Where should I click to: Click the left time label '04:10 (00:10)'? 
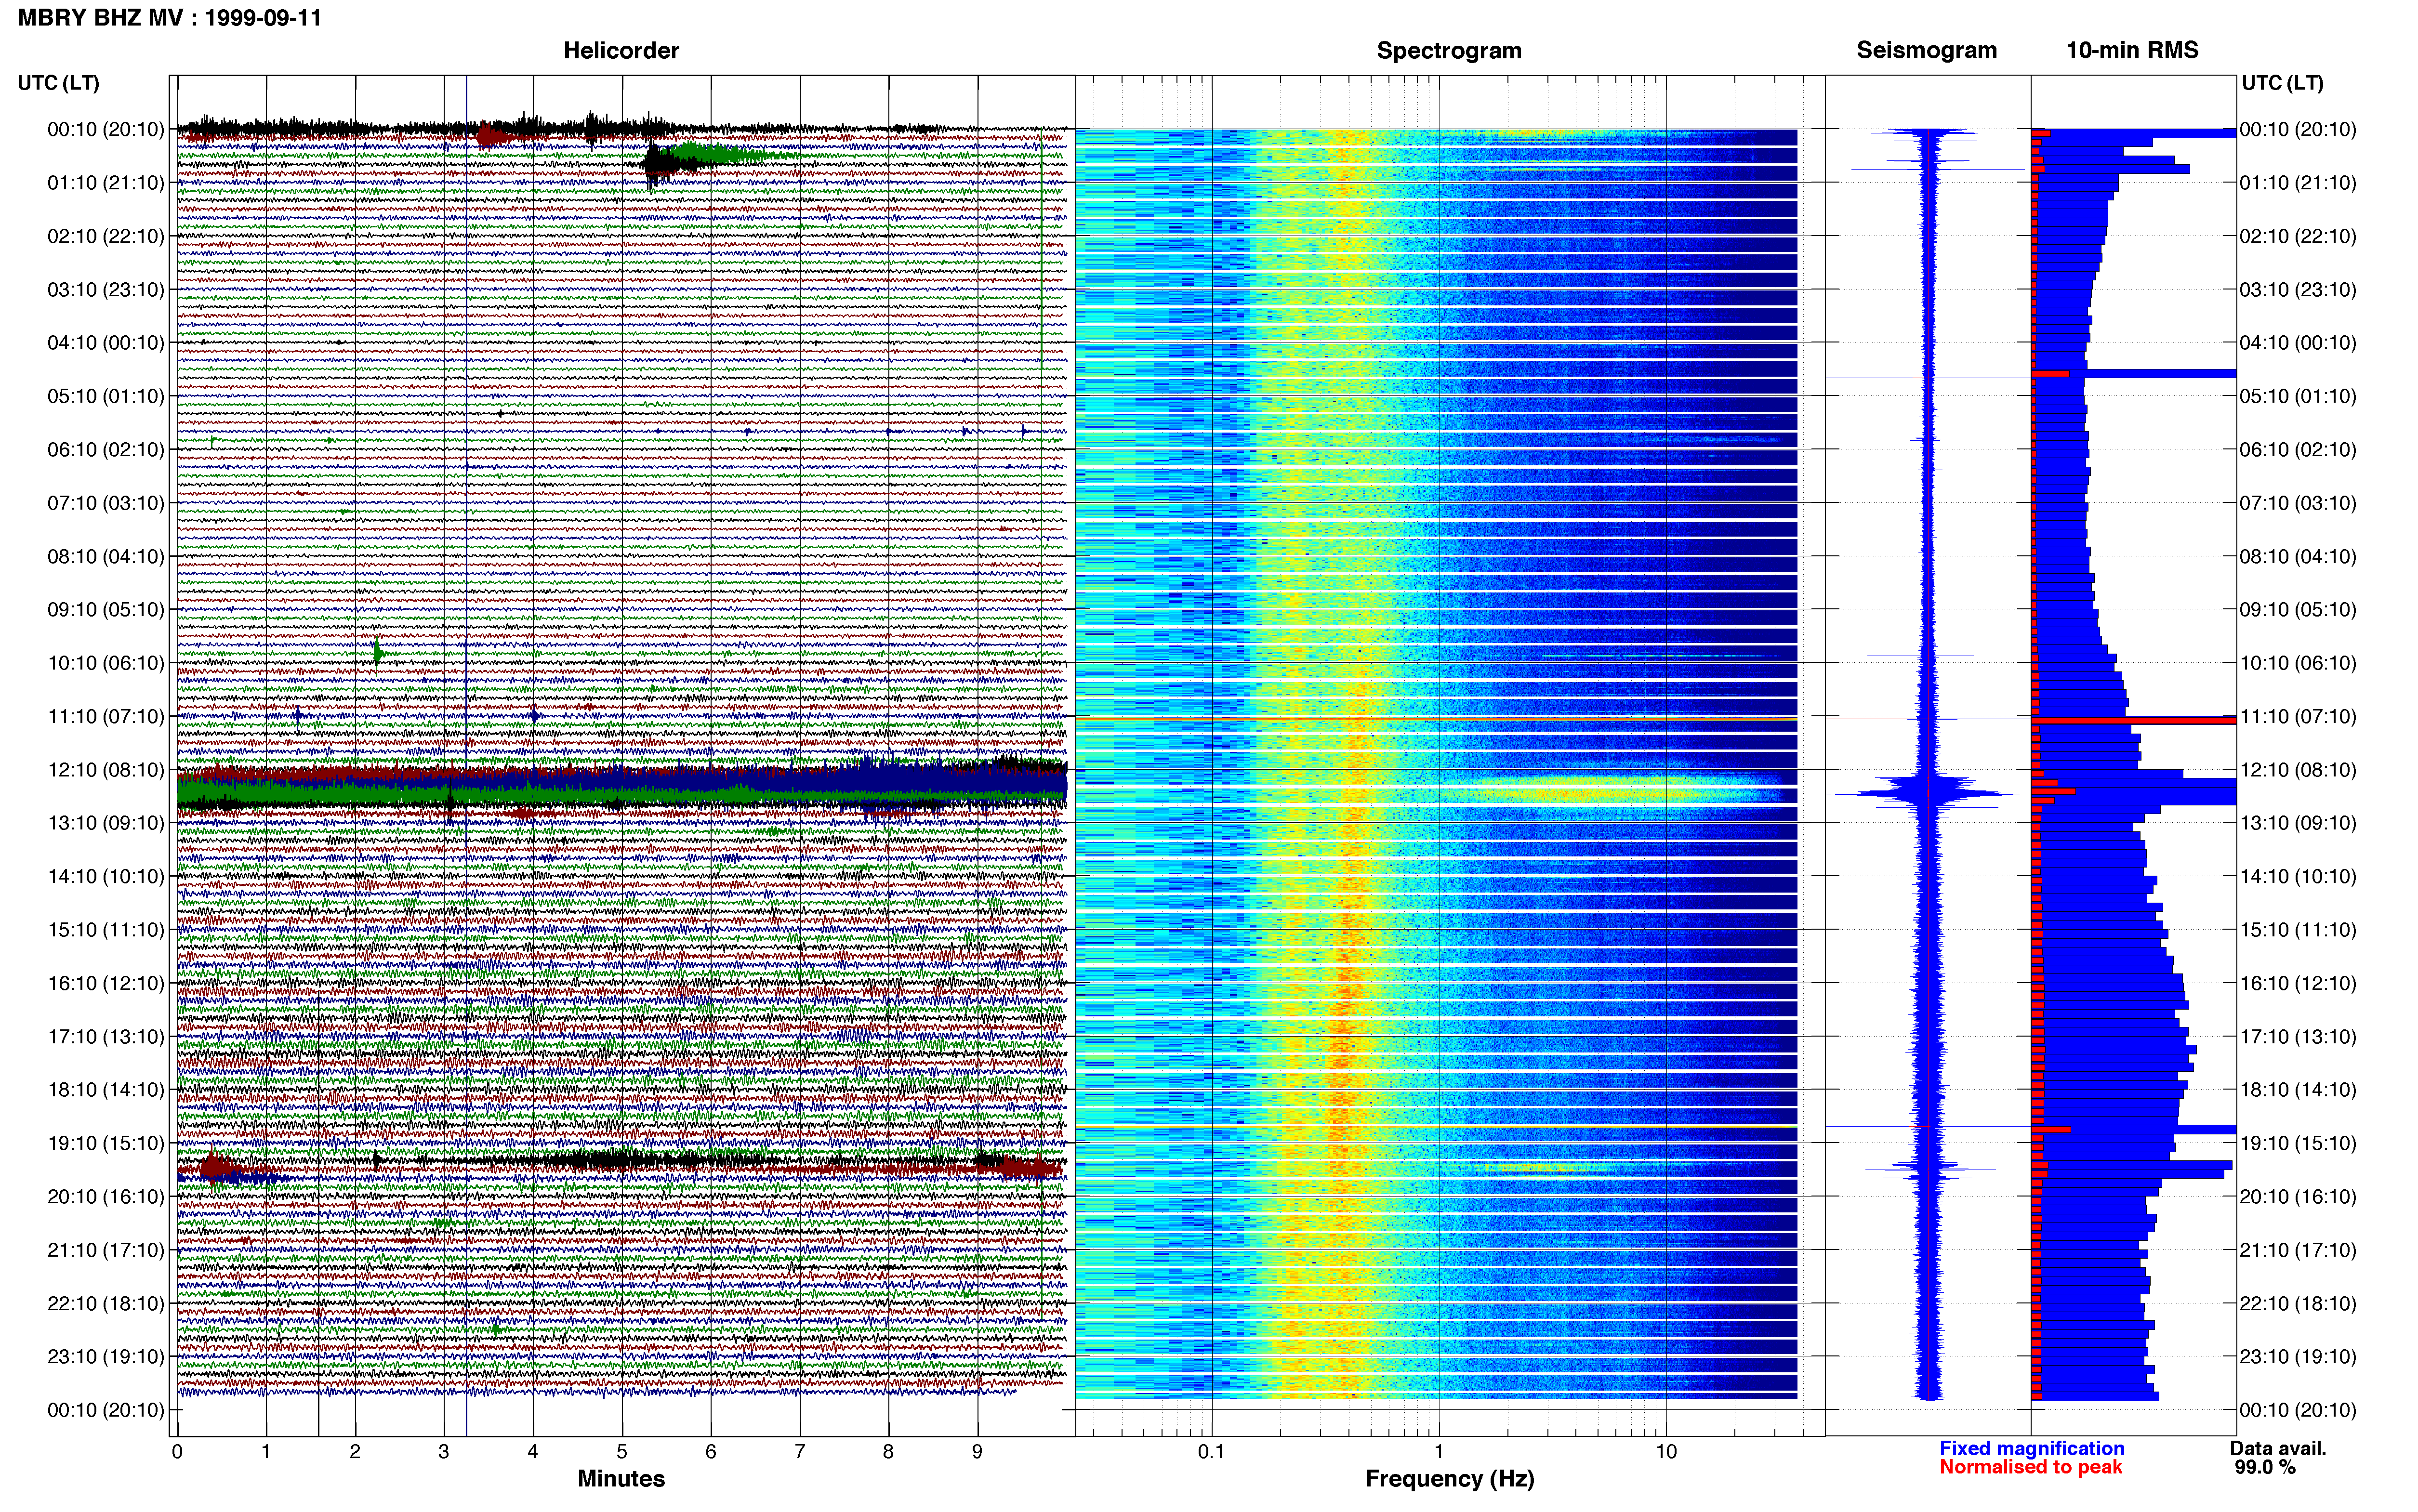pyautogui.click(x=106, y=343)
